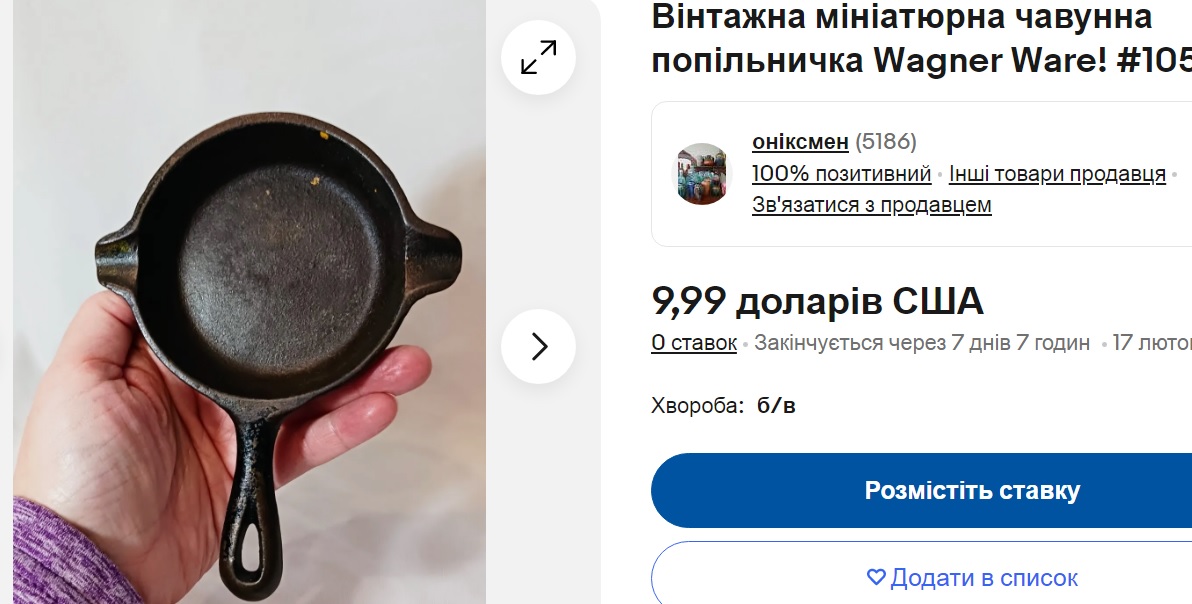Image resolution: width=1192 pixels, height=604 pixels.
Task: View the seller's (5186) feedback count
Action: (886, 142)
